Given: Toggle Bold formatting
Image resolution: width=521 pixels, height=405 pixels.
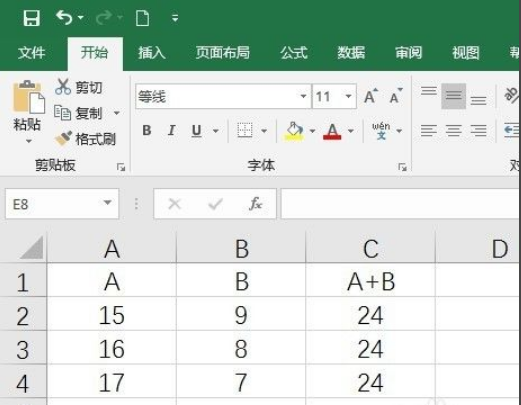Looking at the screenshot, I should pyautogui.click(x=147, y=130).
